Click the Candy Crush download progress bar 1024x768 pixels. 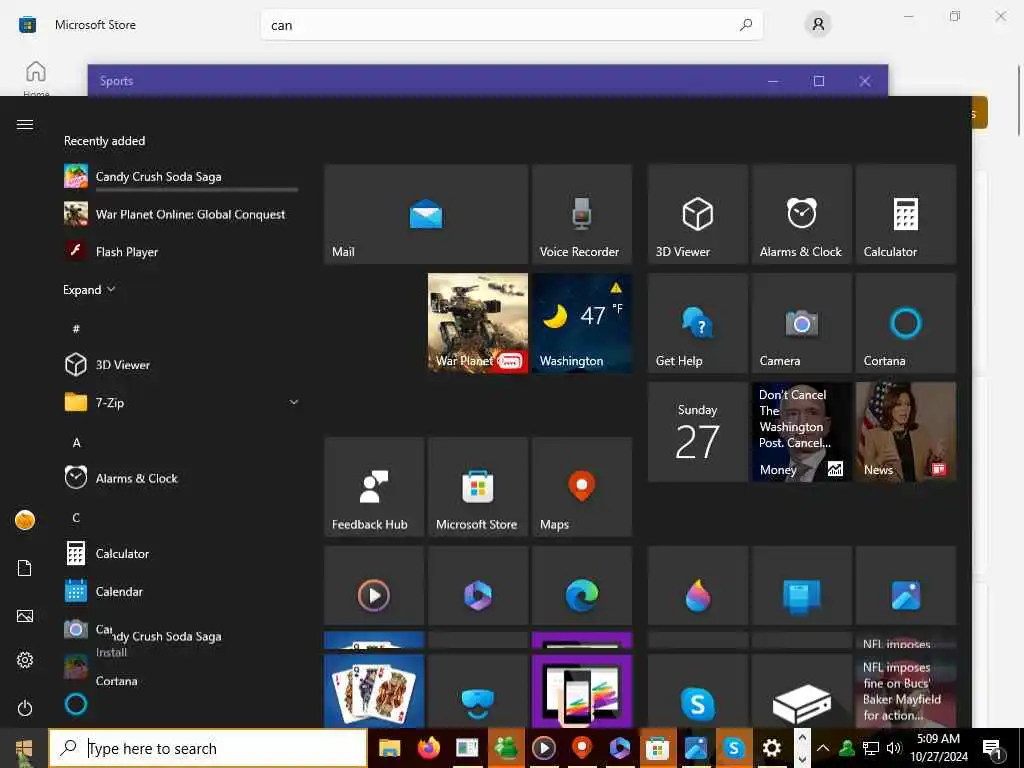coord(197,190)
